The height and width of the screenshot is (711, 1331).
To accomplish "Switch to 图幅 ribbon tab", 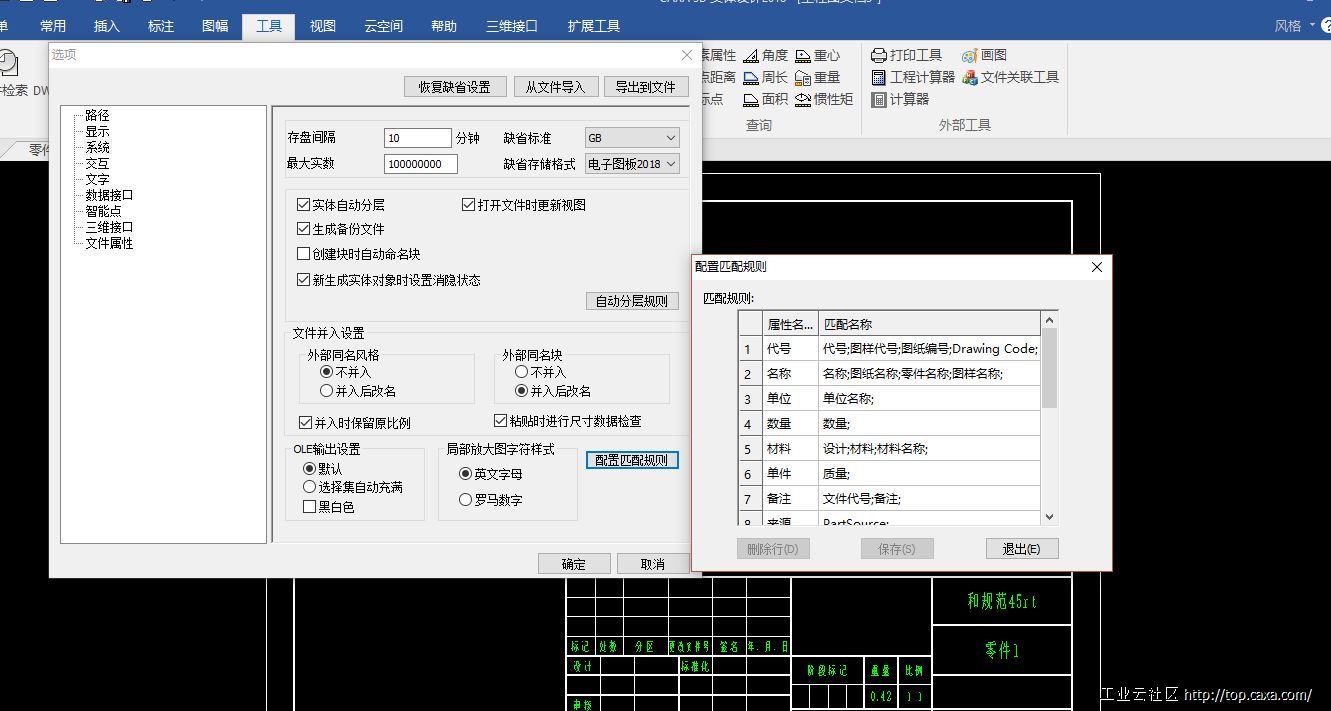I will (215, 26).
